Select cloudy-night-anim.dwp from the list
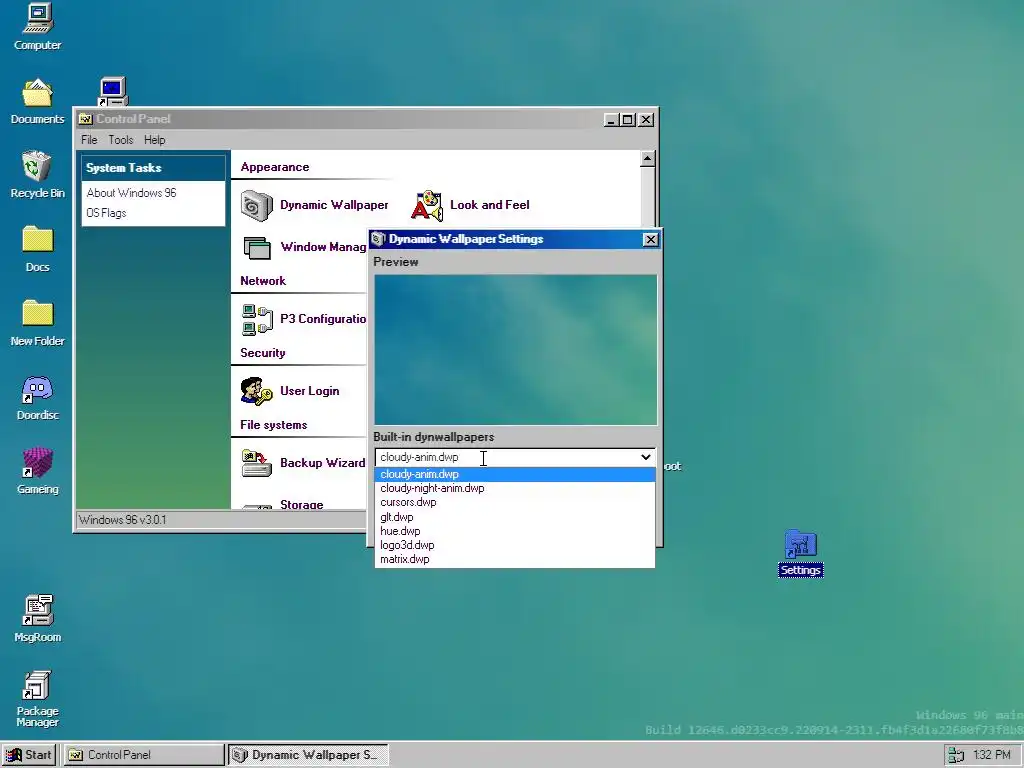The image size is (1024, 768). [515, 488]
